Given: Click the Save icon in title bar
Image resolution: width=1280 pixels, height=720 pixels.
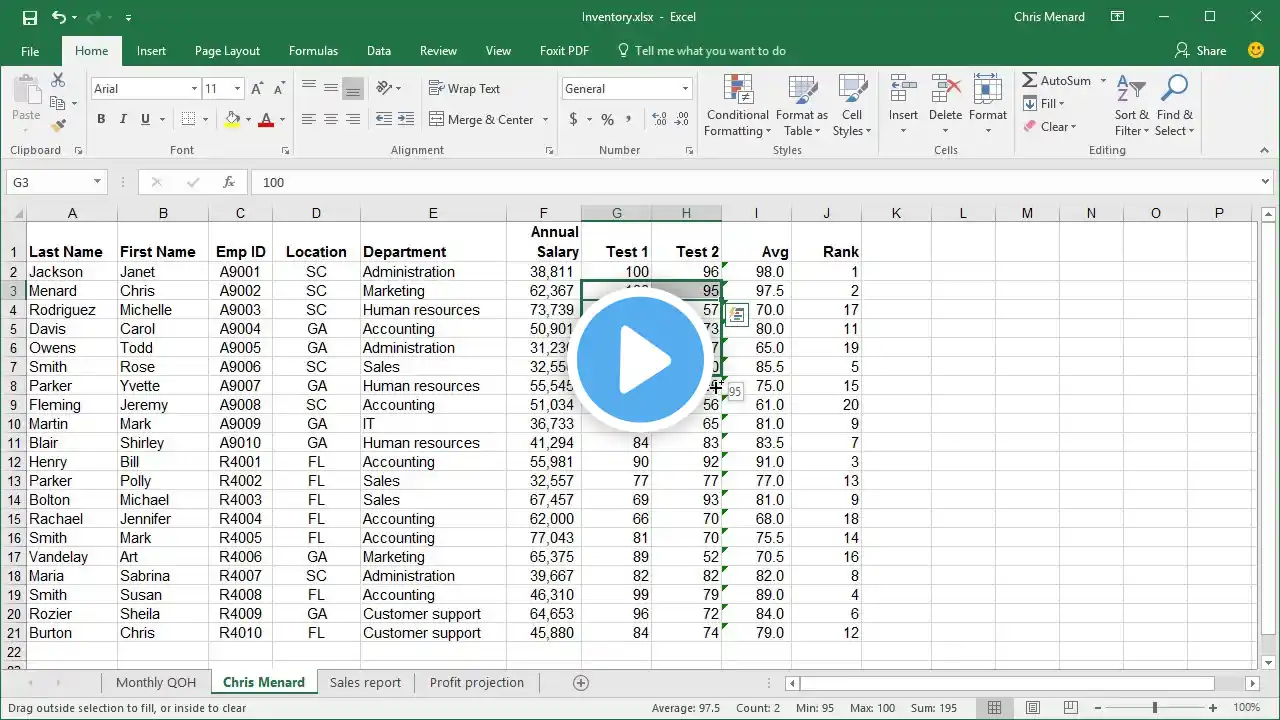Looking at the screenshot, I should (29, 17).
